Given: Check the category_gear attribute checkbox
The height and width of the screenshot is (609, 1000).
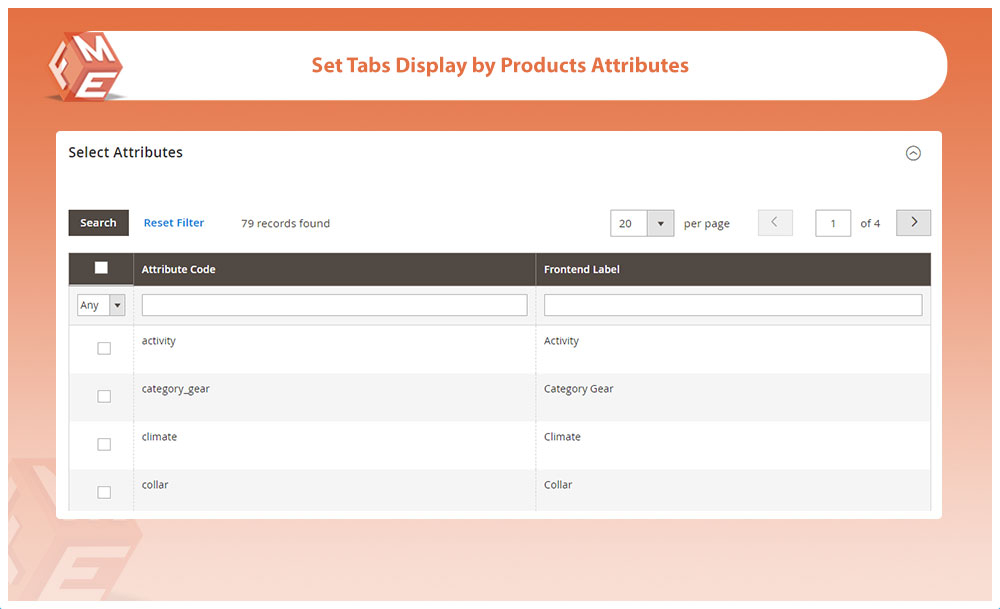Looking at the screenshot, I should pos(104,396).
